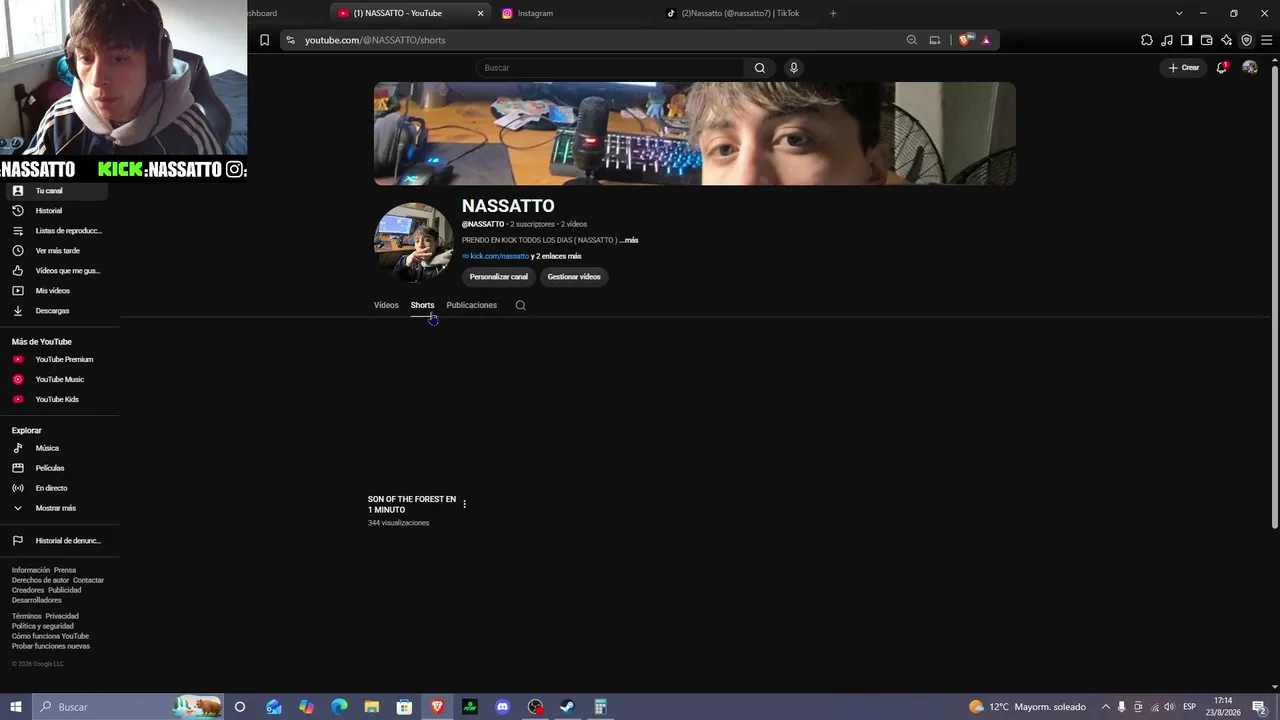
Task: Open a new browser tab
Action: pyautogui.click(x=833, y=13)
